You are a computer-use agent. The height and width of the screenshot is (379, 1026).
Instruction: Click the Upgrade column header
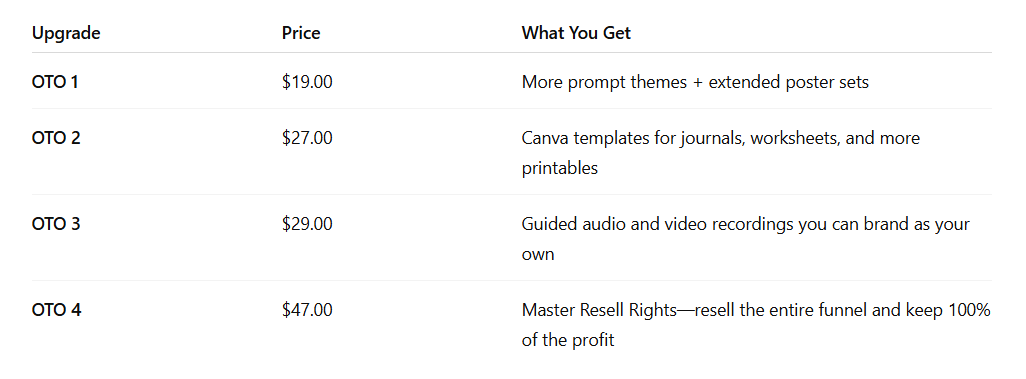tap(66, 33)
